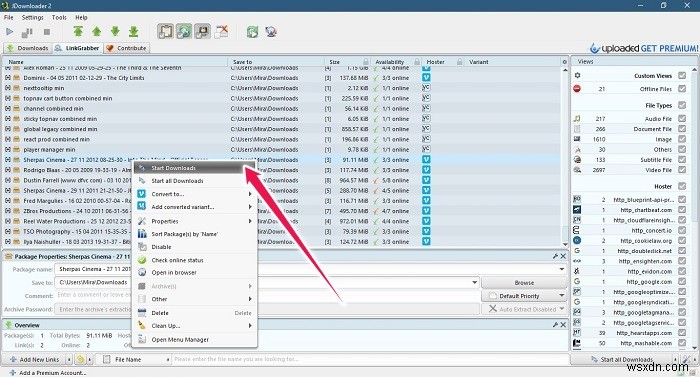
Task: Click the Move Down green arrow icon
Action: coord(115,31)
